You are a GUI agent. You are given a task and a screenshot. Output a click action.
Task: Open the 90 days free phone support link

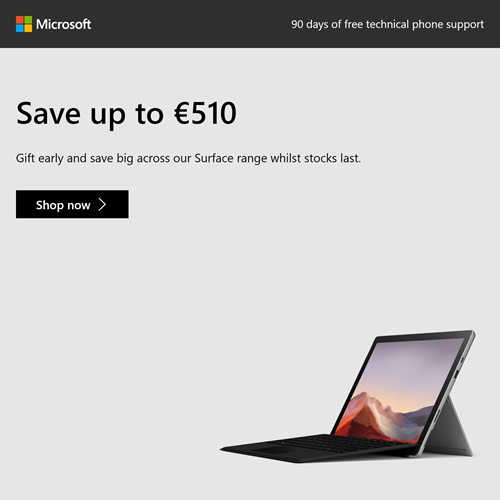[387, 24]
